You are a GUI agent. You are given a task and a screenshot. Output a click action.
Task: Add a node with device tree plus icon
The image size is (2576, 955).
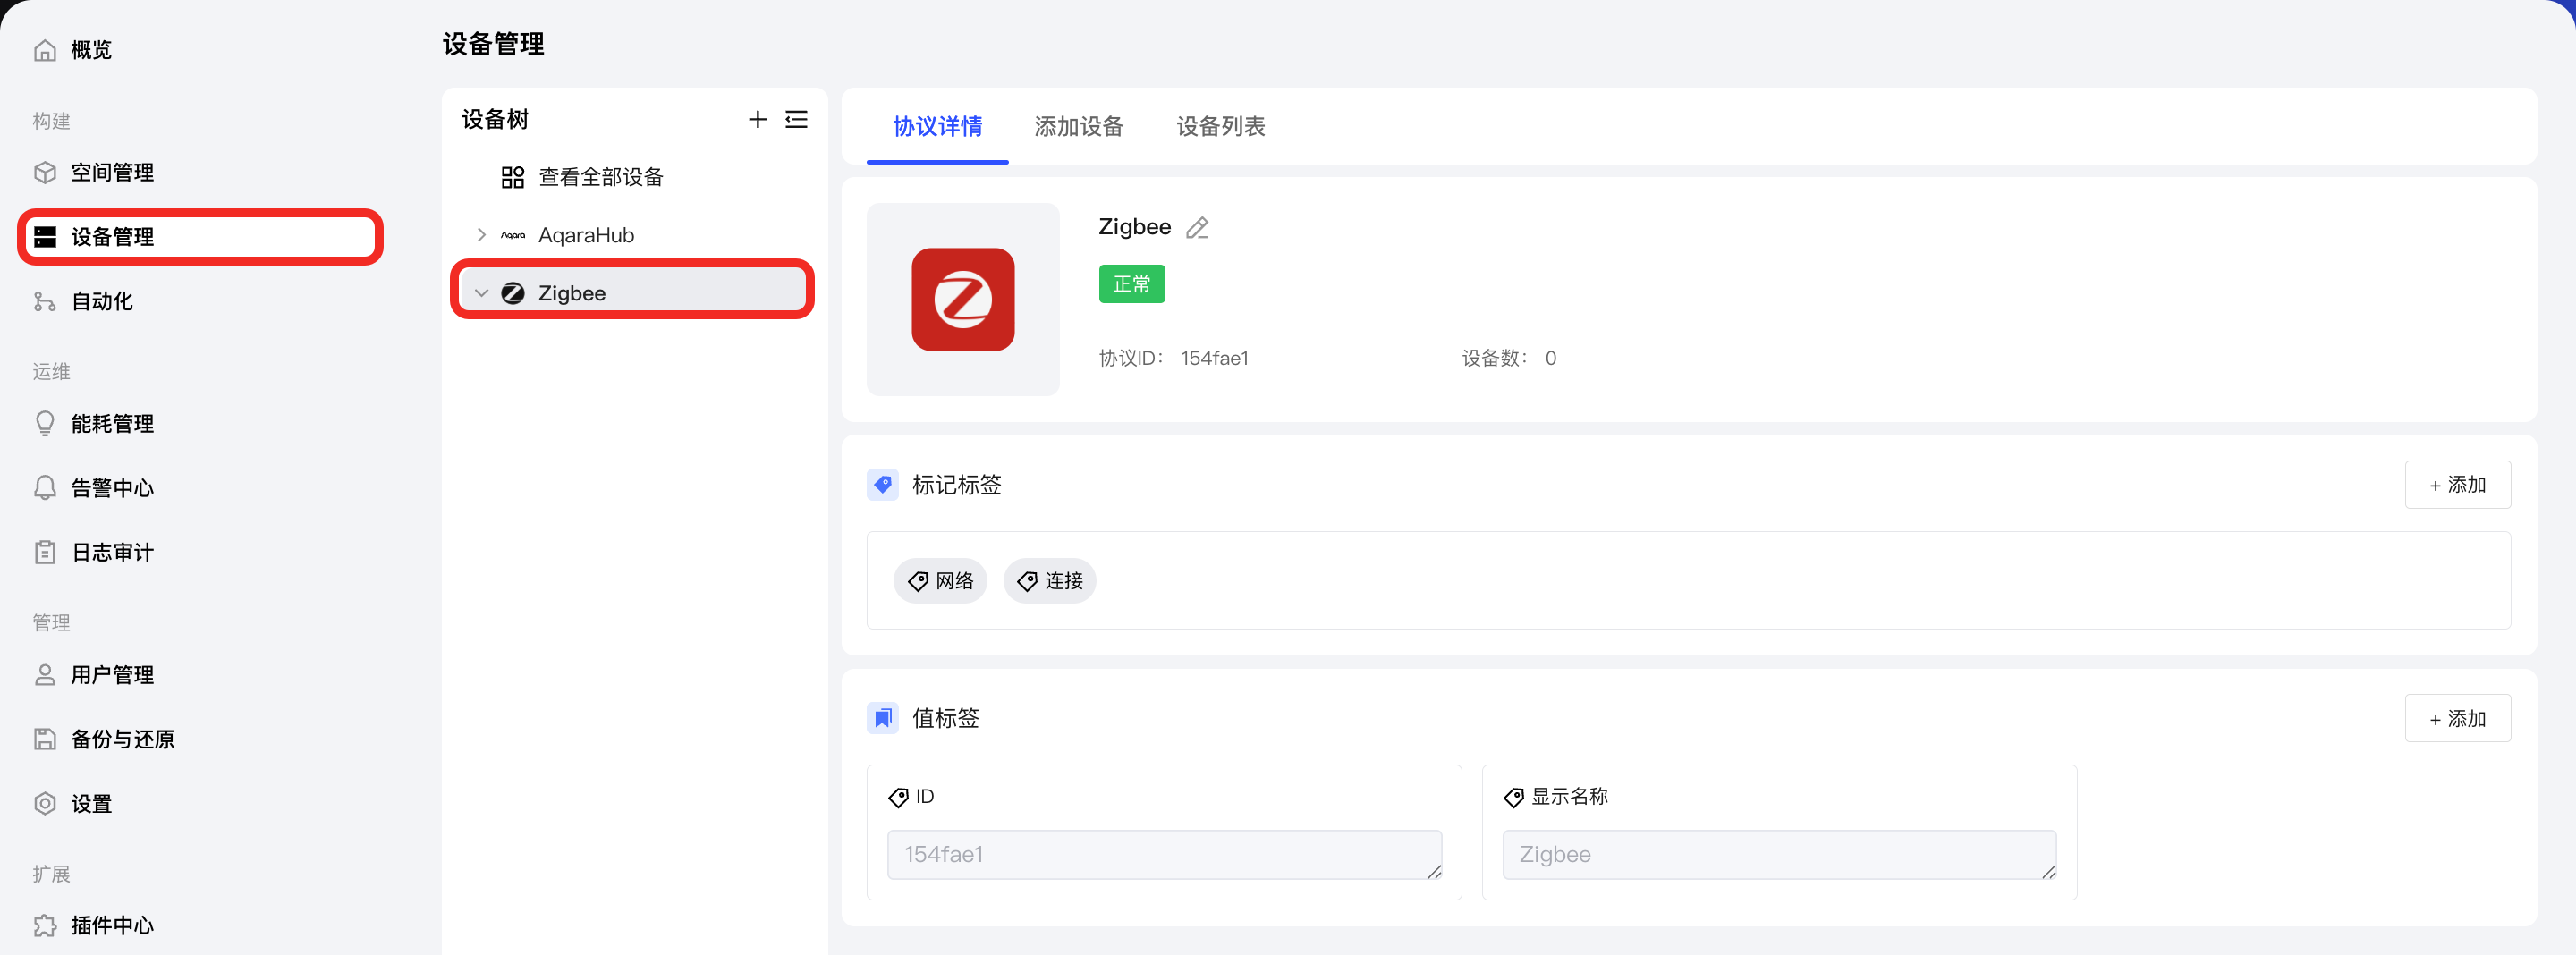[758, 119]
